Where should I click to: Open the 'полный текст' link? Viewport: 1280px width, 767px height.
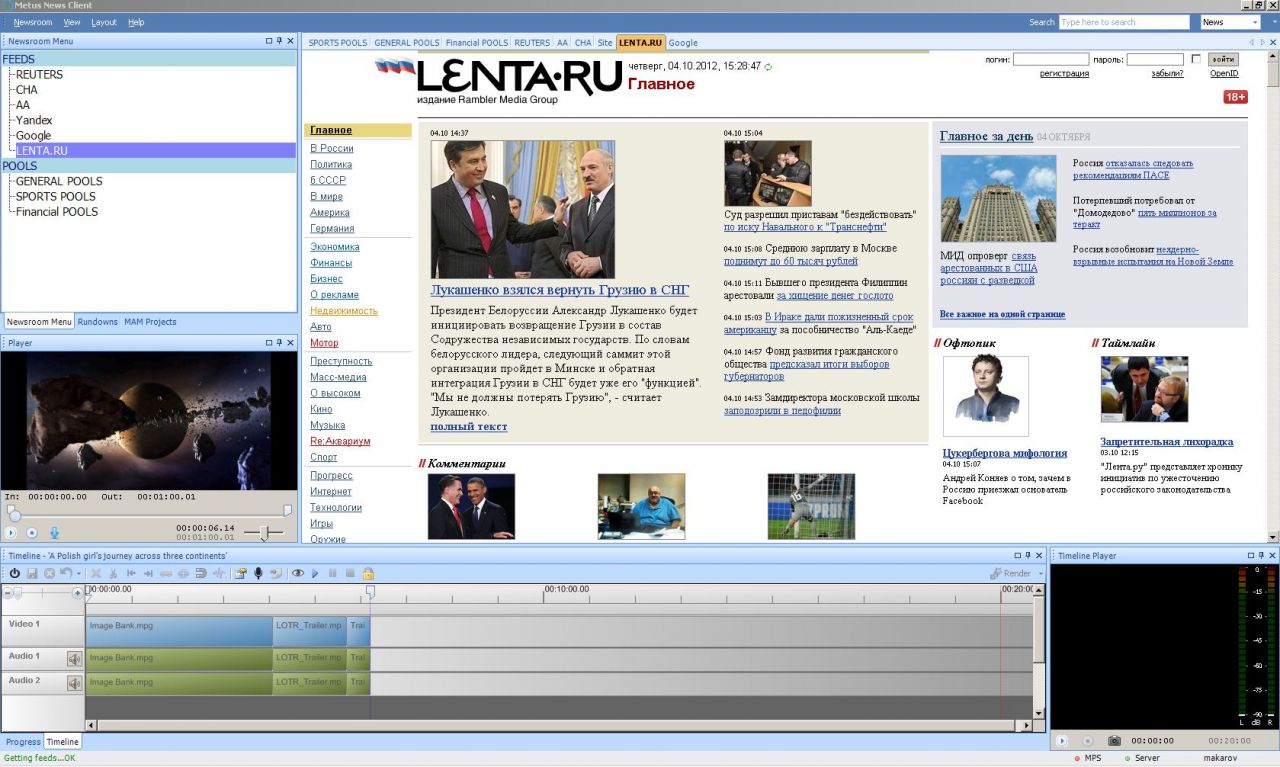pyautogui.click(x=469, y=427)
